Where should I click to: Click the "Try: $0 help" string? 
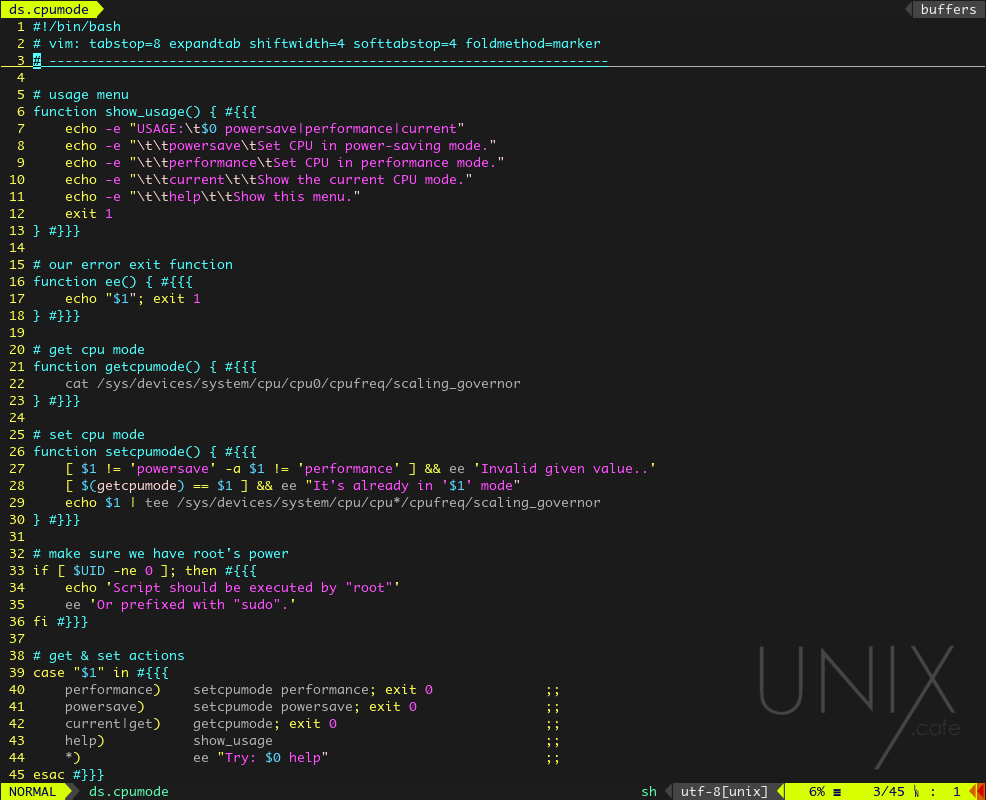[x=272, y=757]
